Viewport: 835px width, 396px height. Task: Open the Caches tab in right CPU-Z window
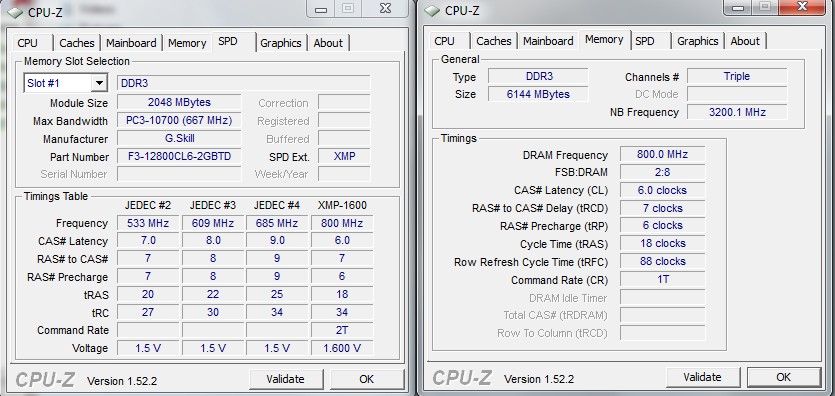click(494, 41)
